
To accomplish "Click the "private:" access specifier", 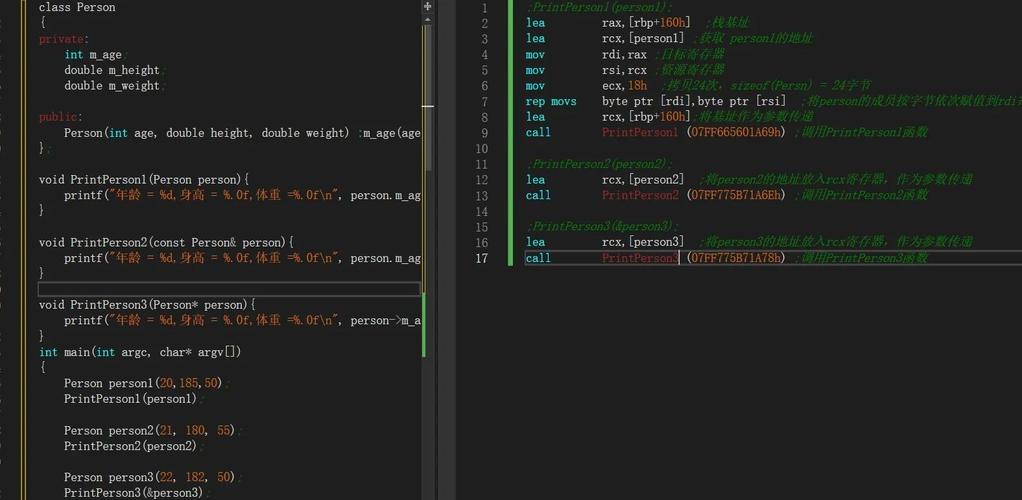I will [63, 39].
